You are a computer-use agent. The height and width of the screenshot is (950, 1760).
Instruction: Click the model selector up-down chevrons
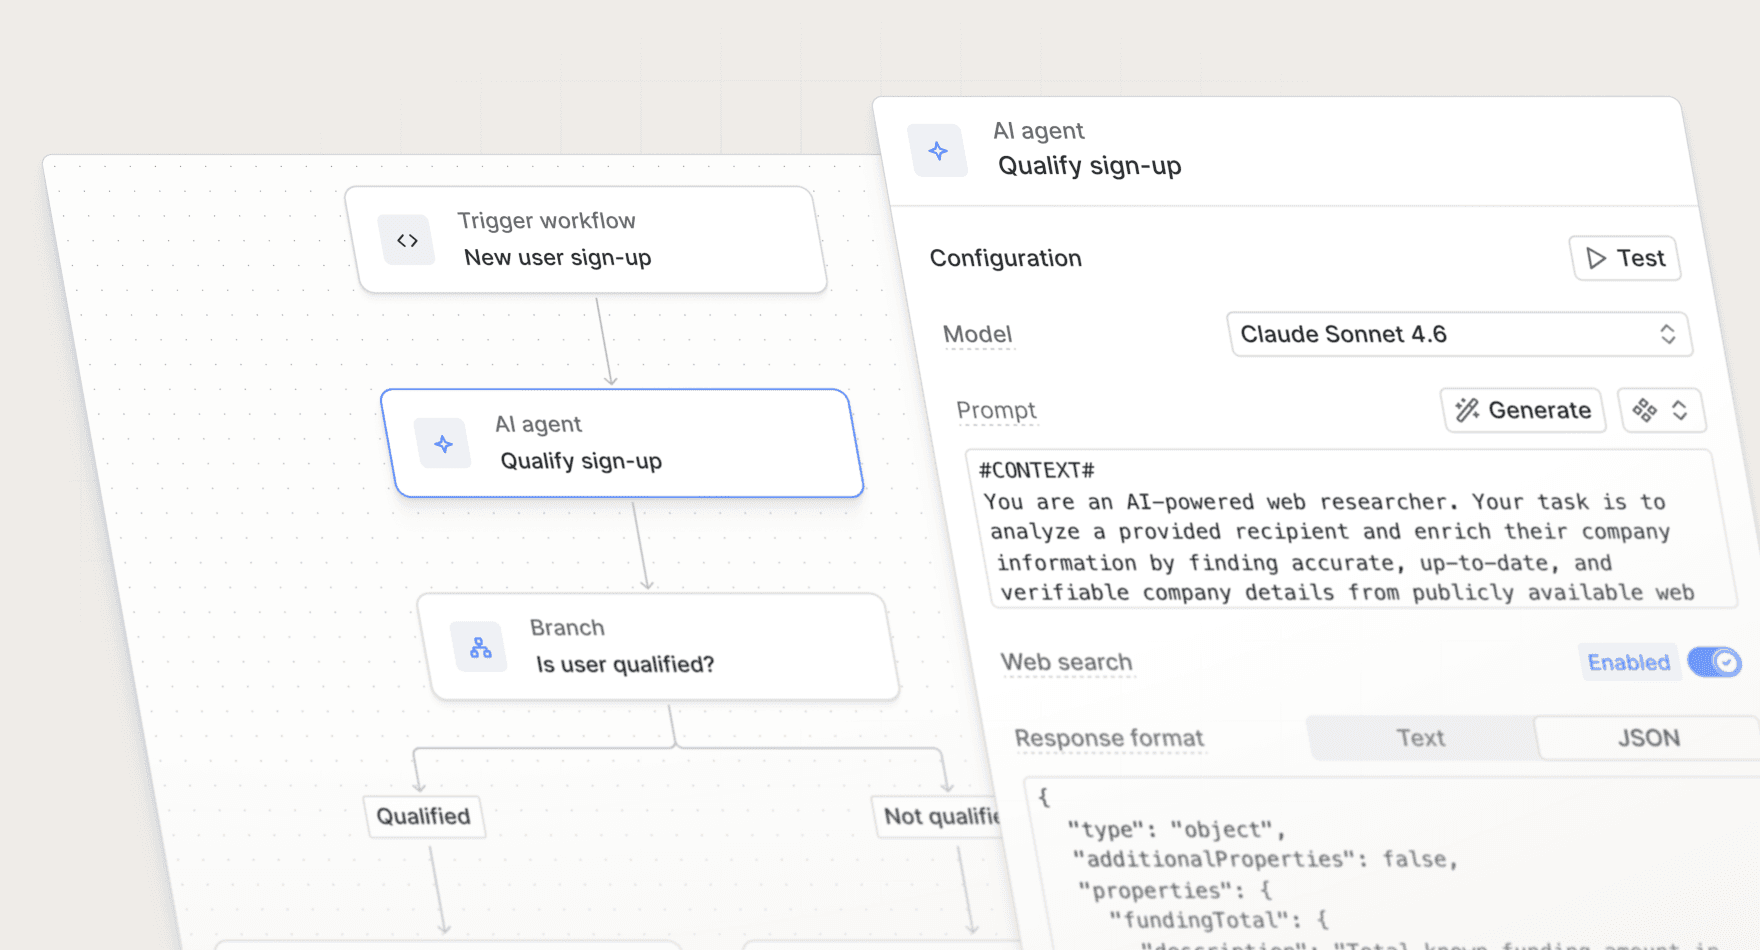(1667, 334)
